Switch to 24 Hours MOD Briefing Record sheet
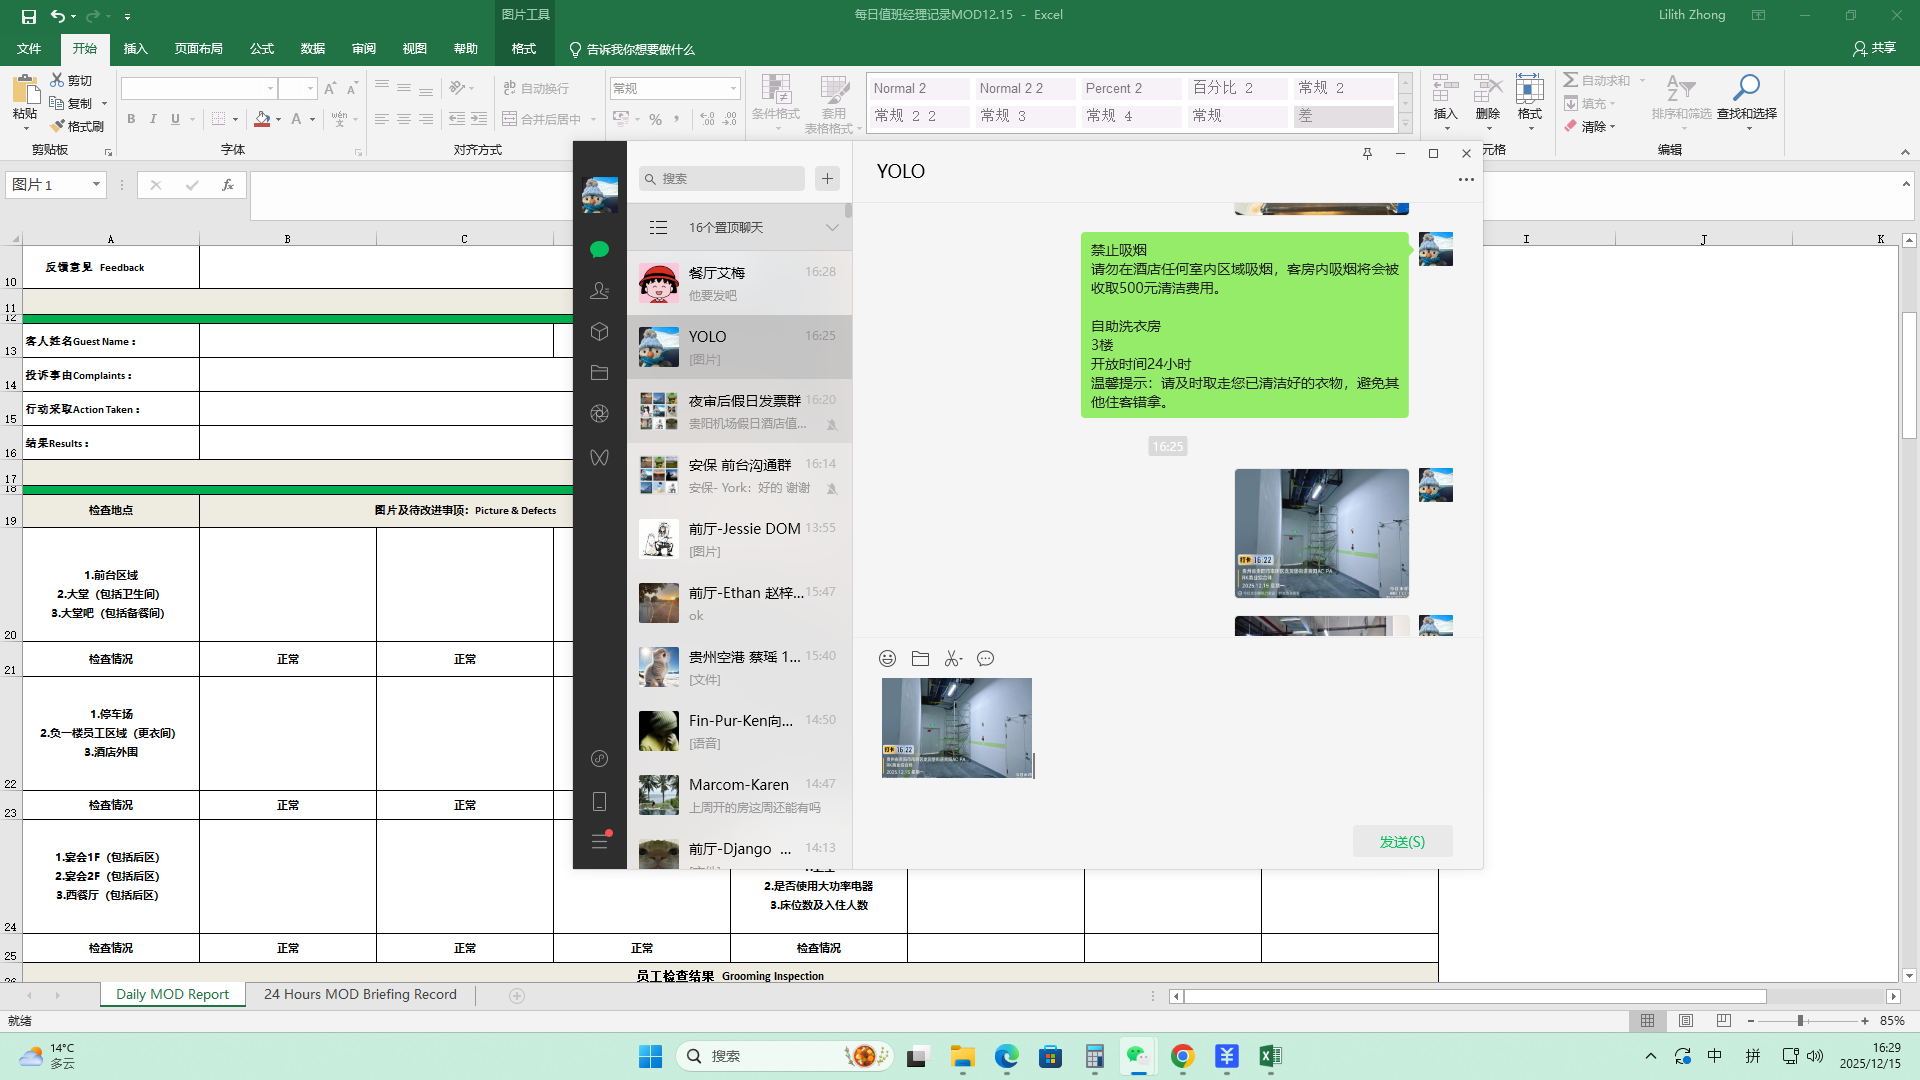The image size is (1920, 1080). (x=360, y=994)
